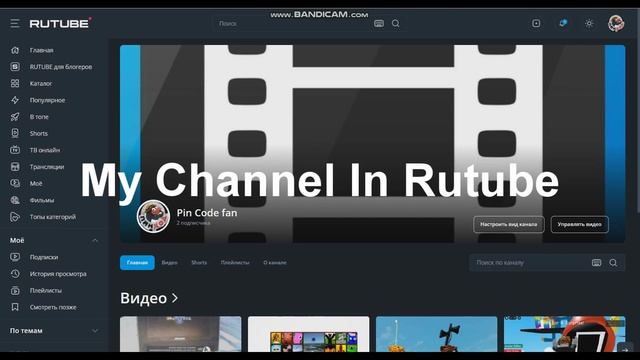Viewport: 640px width, 360px height.
Task: Open Видео section via its chevron
Action: pos(175,298)
